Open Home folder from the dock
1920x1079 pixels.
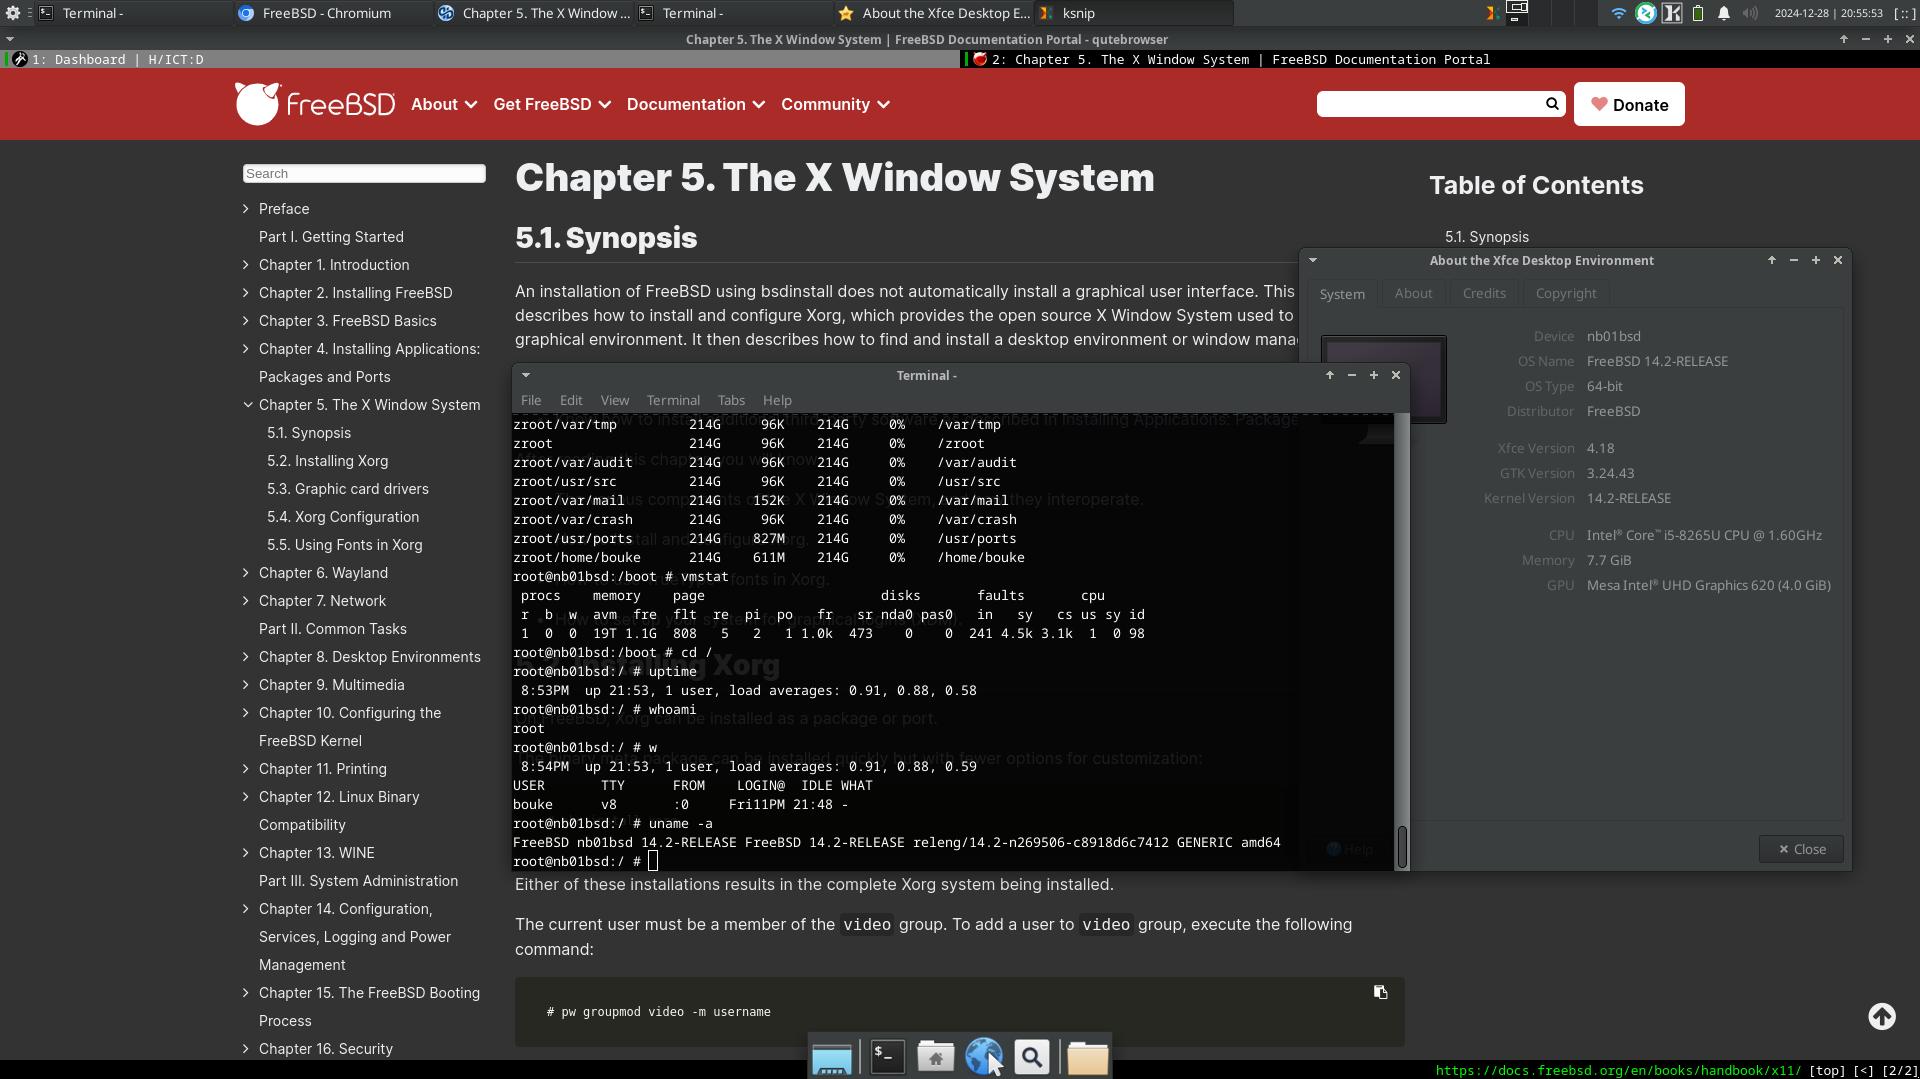[x=935, y=1056]
